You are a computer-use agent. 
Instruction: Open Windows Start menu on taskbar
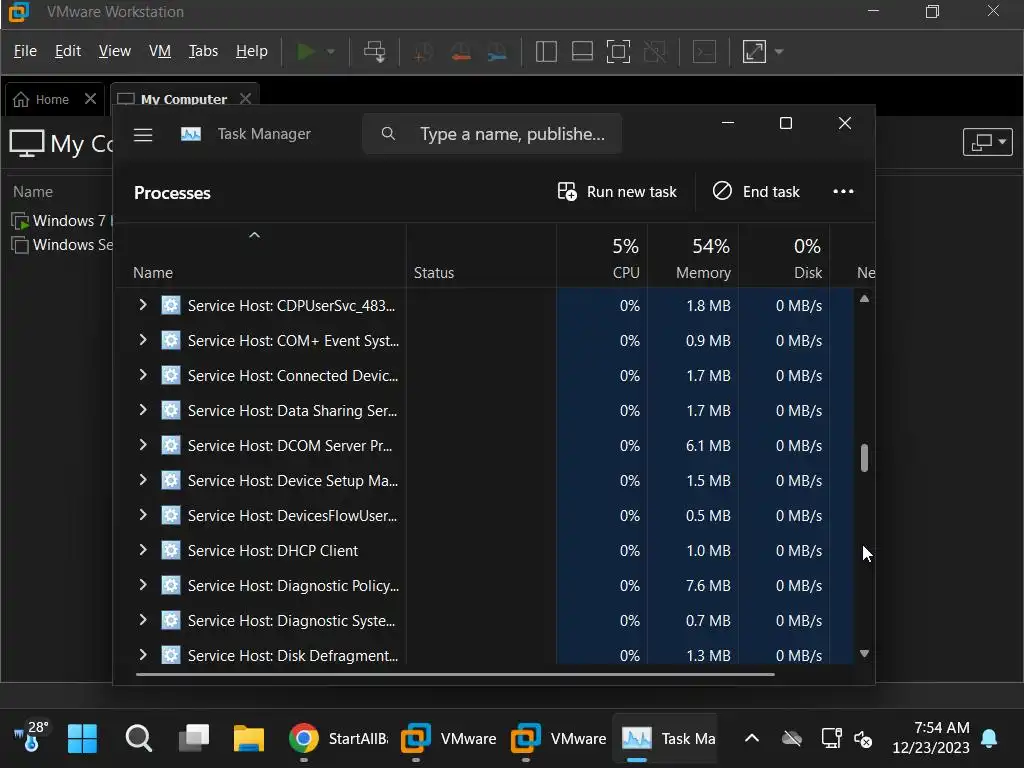[x=82, y=739]
